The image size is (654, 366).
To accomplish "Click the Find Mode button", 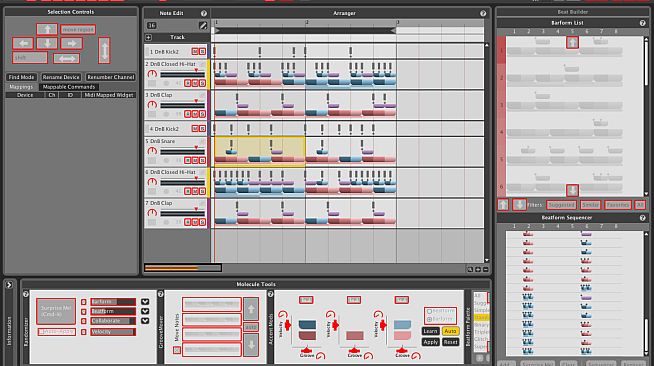I will pos(22,77).
